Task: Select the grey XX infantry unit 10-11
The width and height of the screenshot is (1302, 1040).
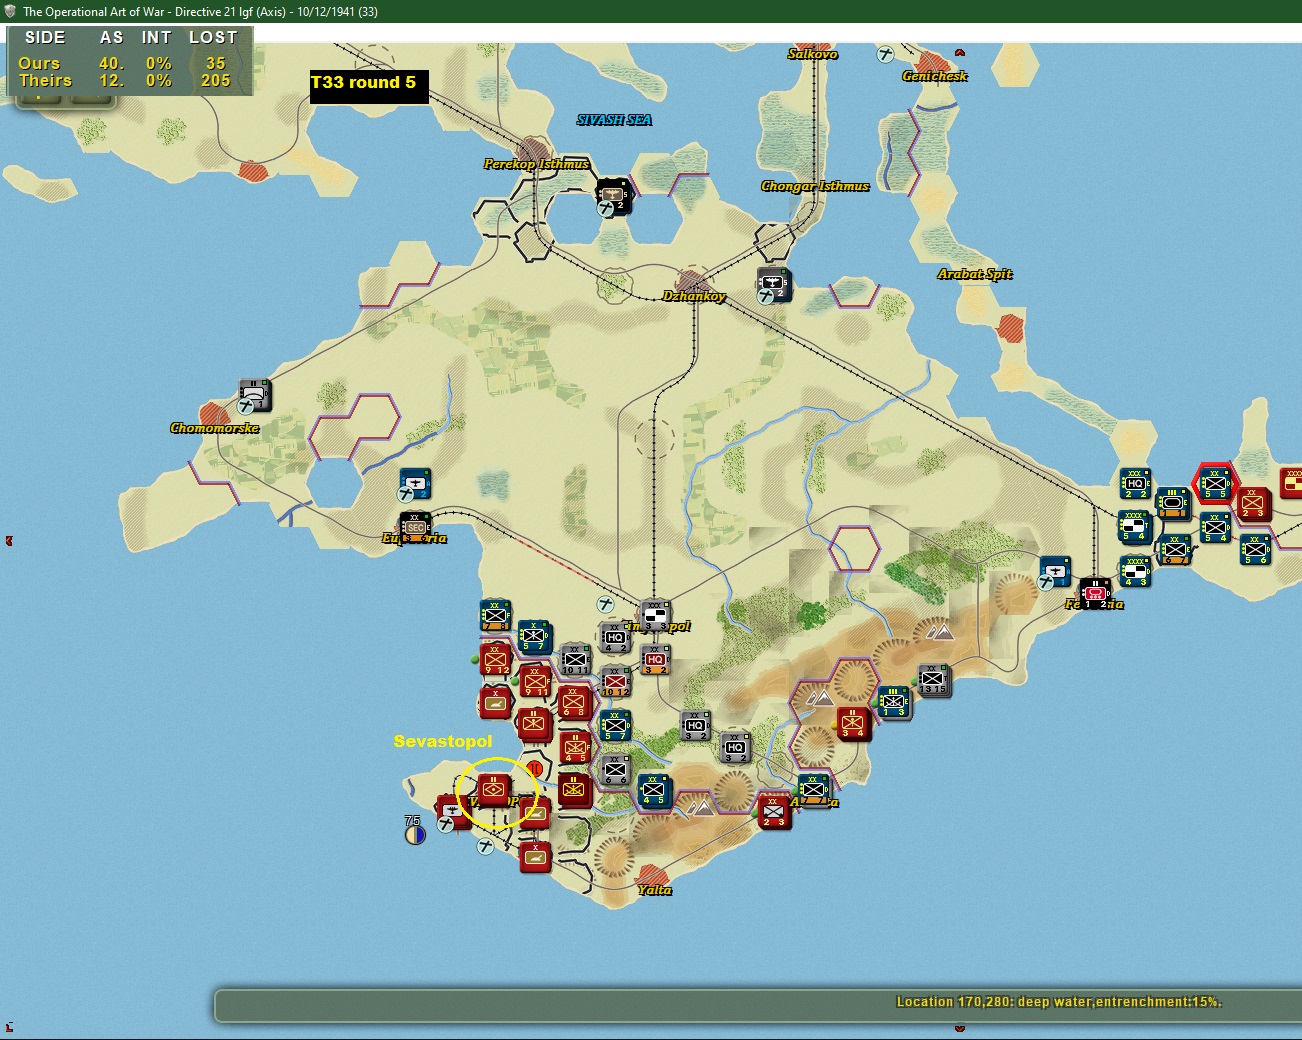Action: pos(575,660)
